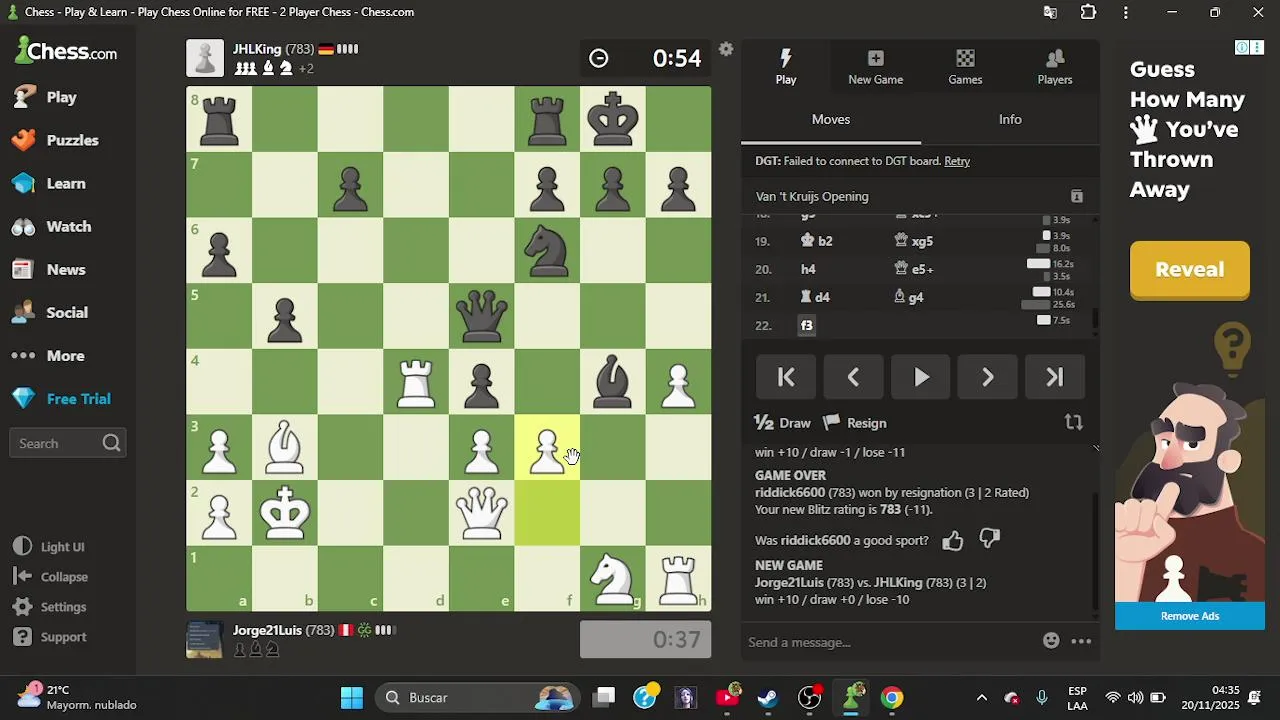The height and width of the screenshot is (720, 1280).
Task: Go to the next move
Action: click(x=988, y=377)
